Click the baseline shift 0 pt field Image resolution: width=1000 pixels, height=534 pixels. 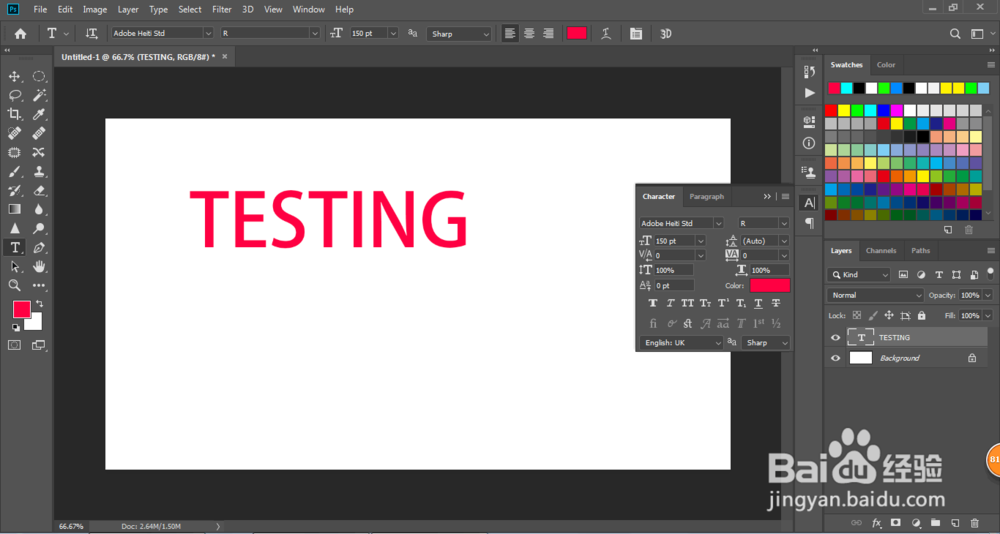673,286
